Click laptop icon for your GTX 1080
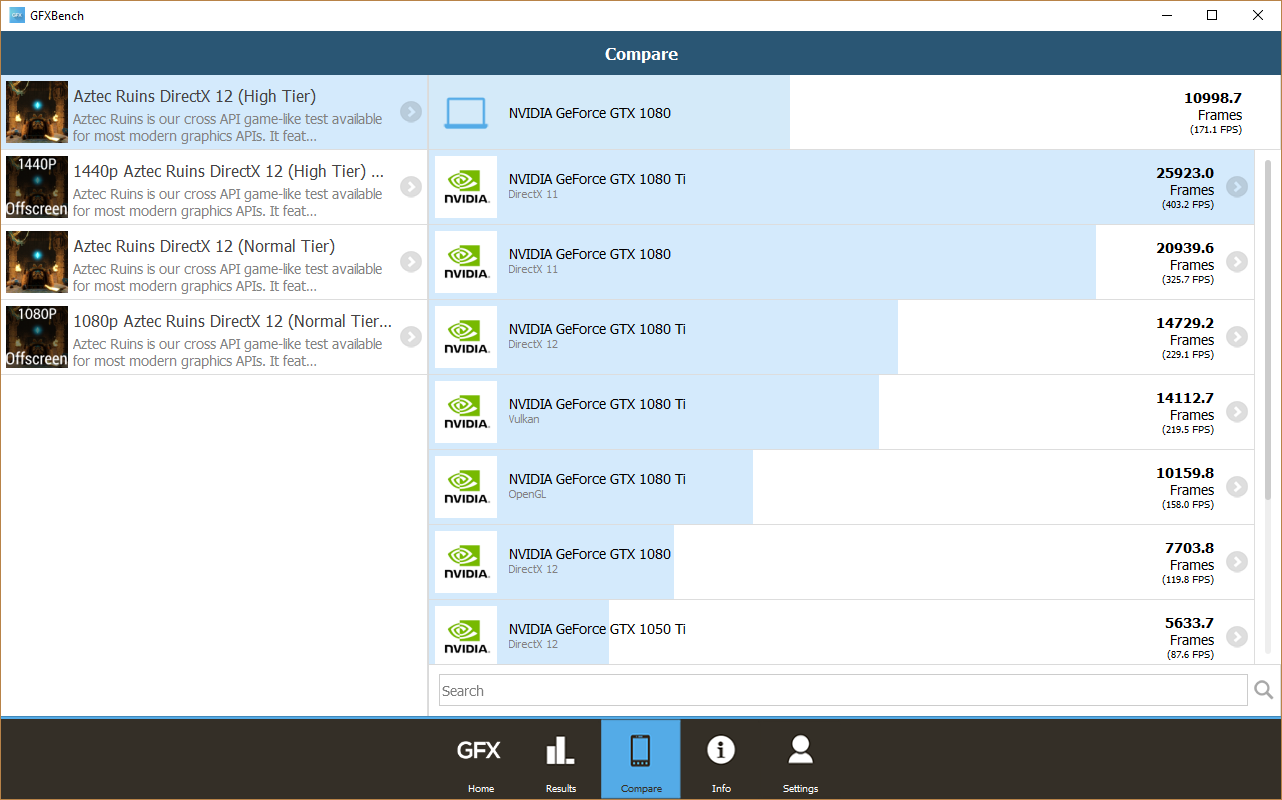 click(x=465, y=113)
